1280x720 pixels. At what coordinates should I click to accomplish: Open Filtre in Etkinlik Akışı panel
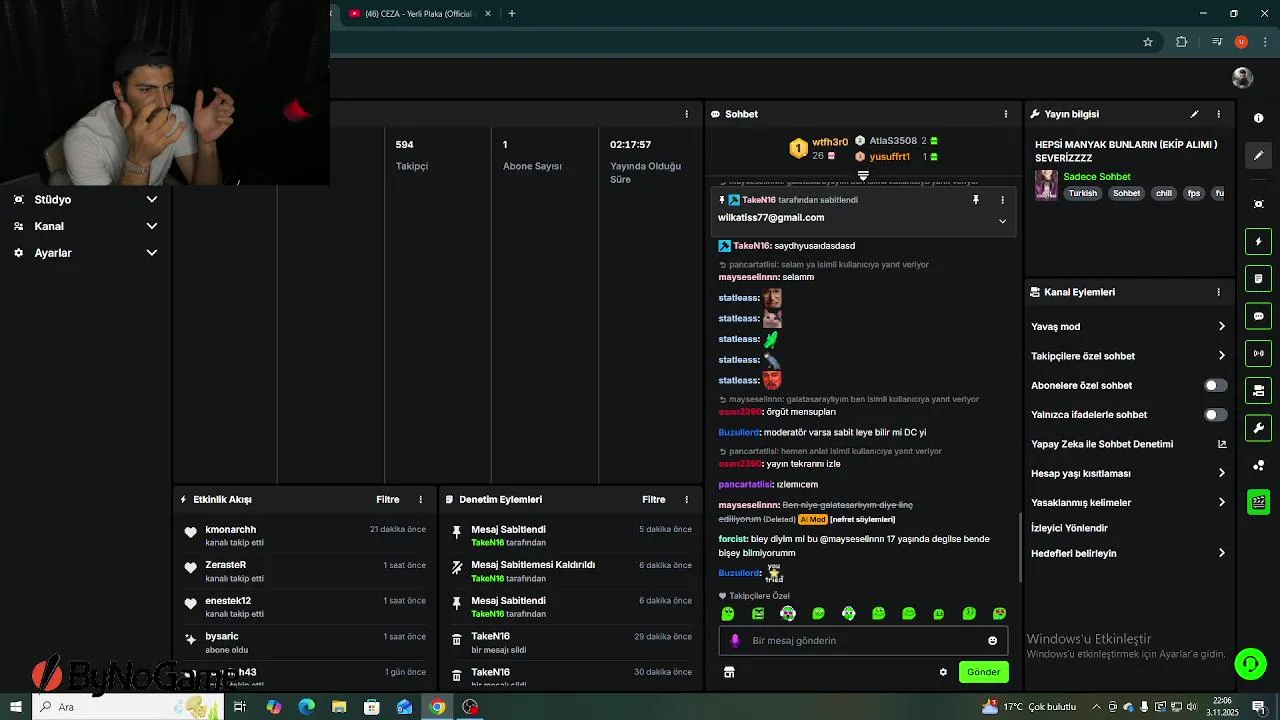coord(388,499)
